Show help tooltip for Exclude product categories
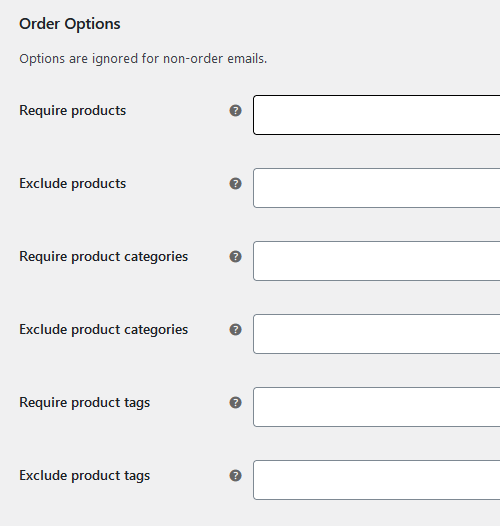This screenshot has width=500, height=526. [236, 330]
